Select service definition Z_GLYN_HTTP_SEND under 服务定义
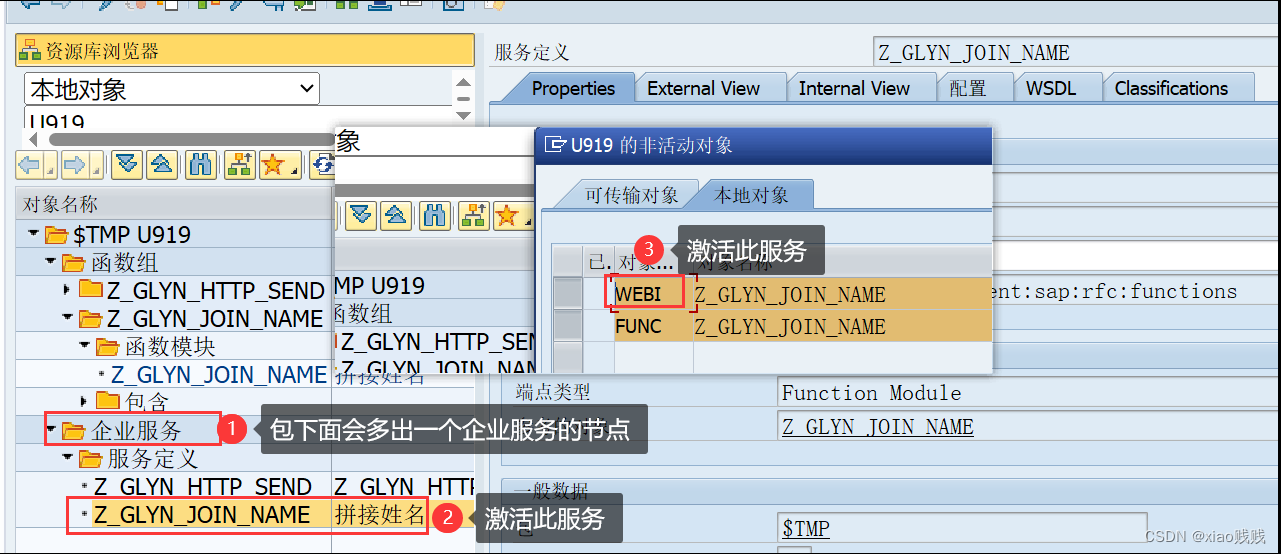 pos(203,487)
